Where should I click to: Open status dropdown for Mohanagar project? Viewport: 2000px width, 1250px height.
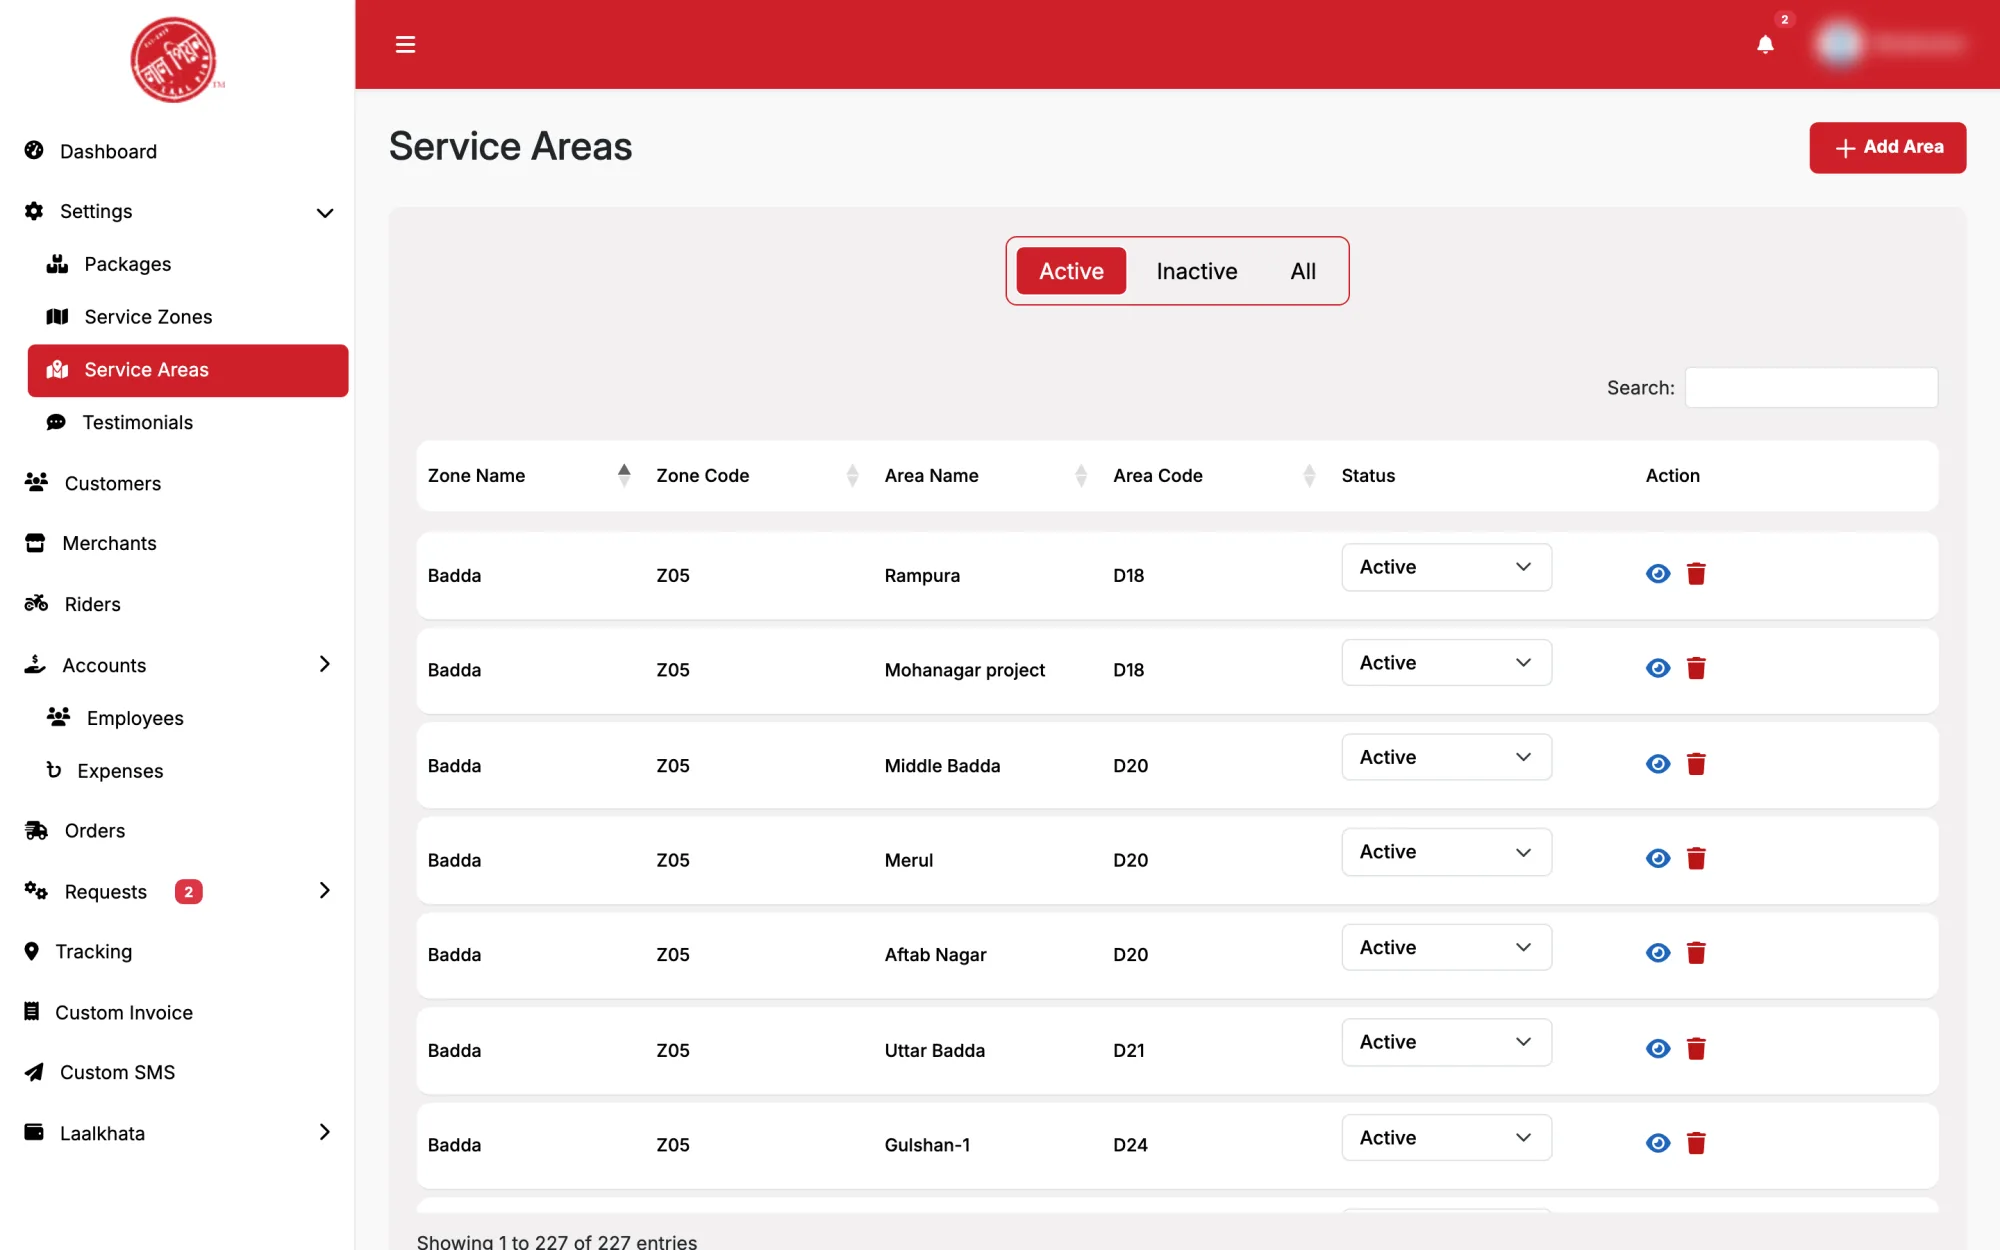point(1446,663)
